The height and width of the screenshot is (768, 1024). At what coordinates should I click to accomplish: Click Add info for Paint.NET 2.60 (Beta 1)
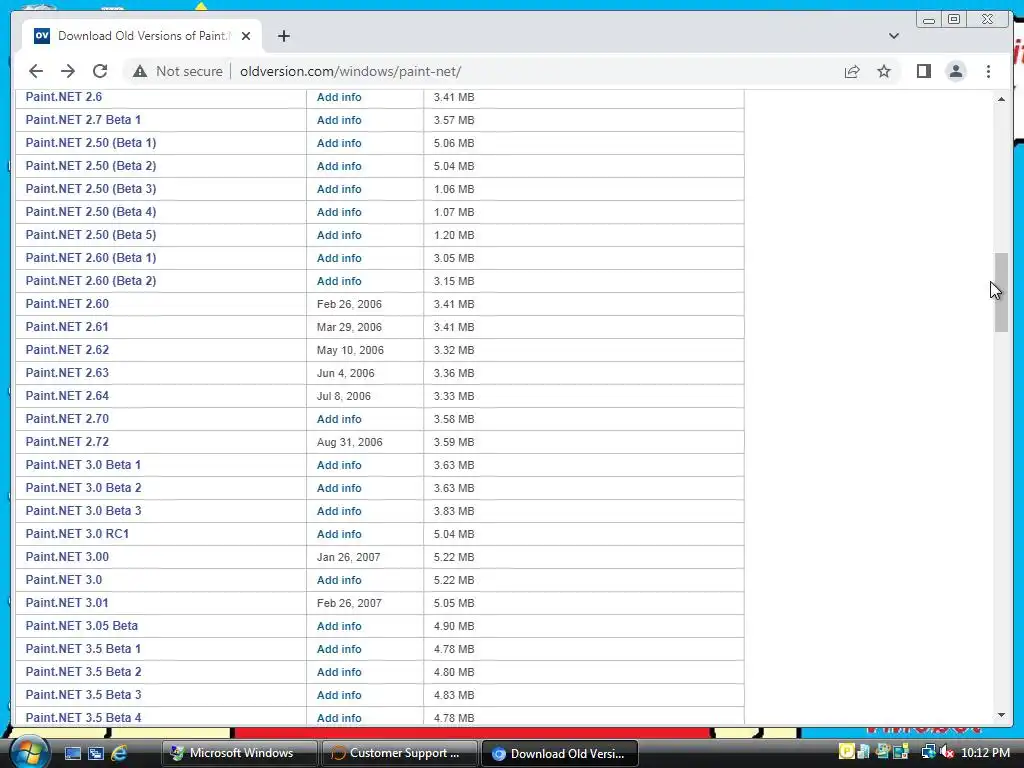tap(339, 258)
